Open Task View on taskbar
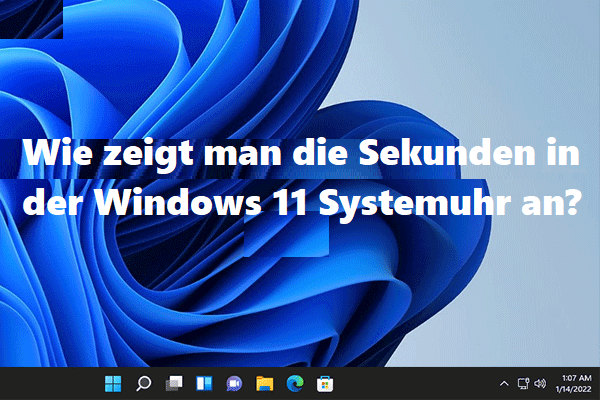The height and width of the screenshot is (400, 600). (174, 384)
